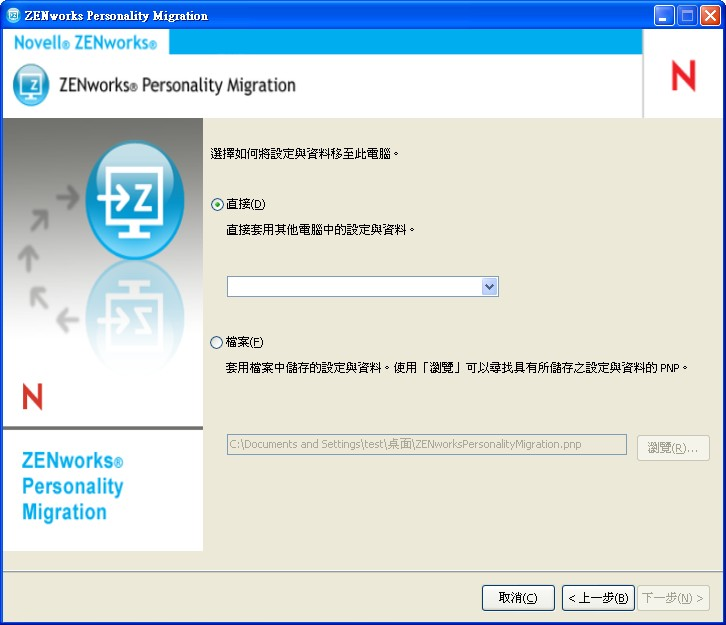Select the 直接(D) radio button
This screenshot has width=726, height=625.
tap(217, 204)
